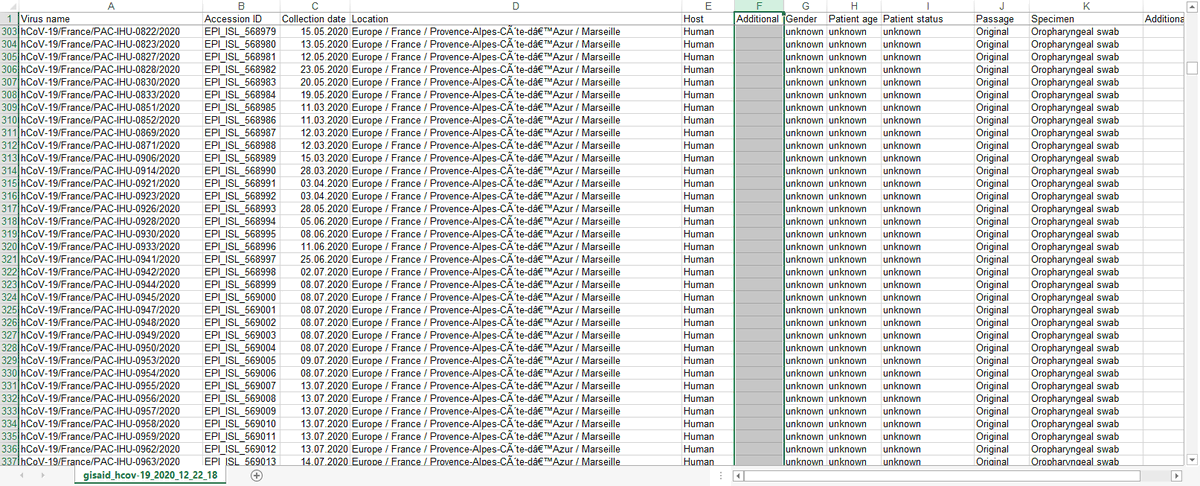Select column G header
The height and width of the screenshot is (486, 1200).
click(805, 6)
